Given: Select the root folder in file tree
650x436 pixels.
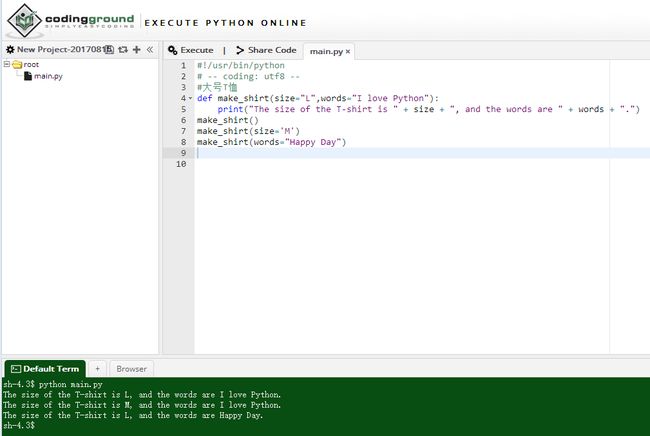Looking at the screenshot, I should (x=31, y=65).
